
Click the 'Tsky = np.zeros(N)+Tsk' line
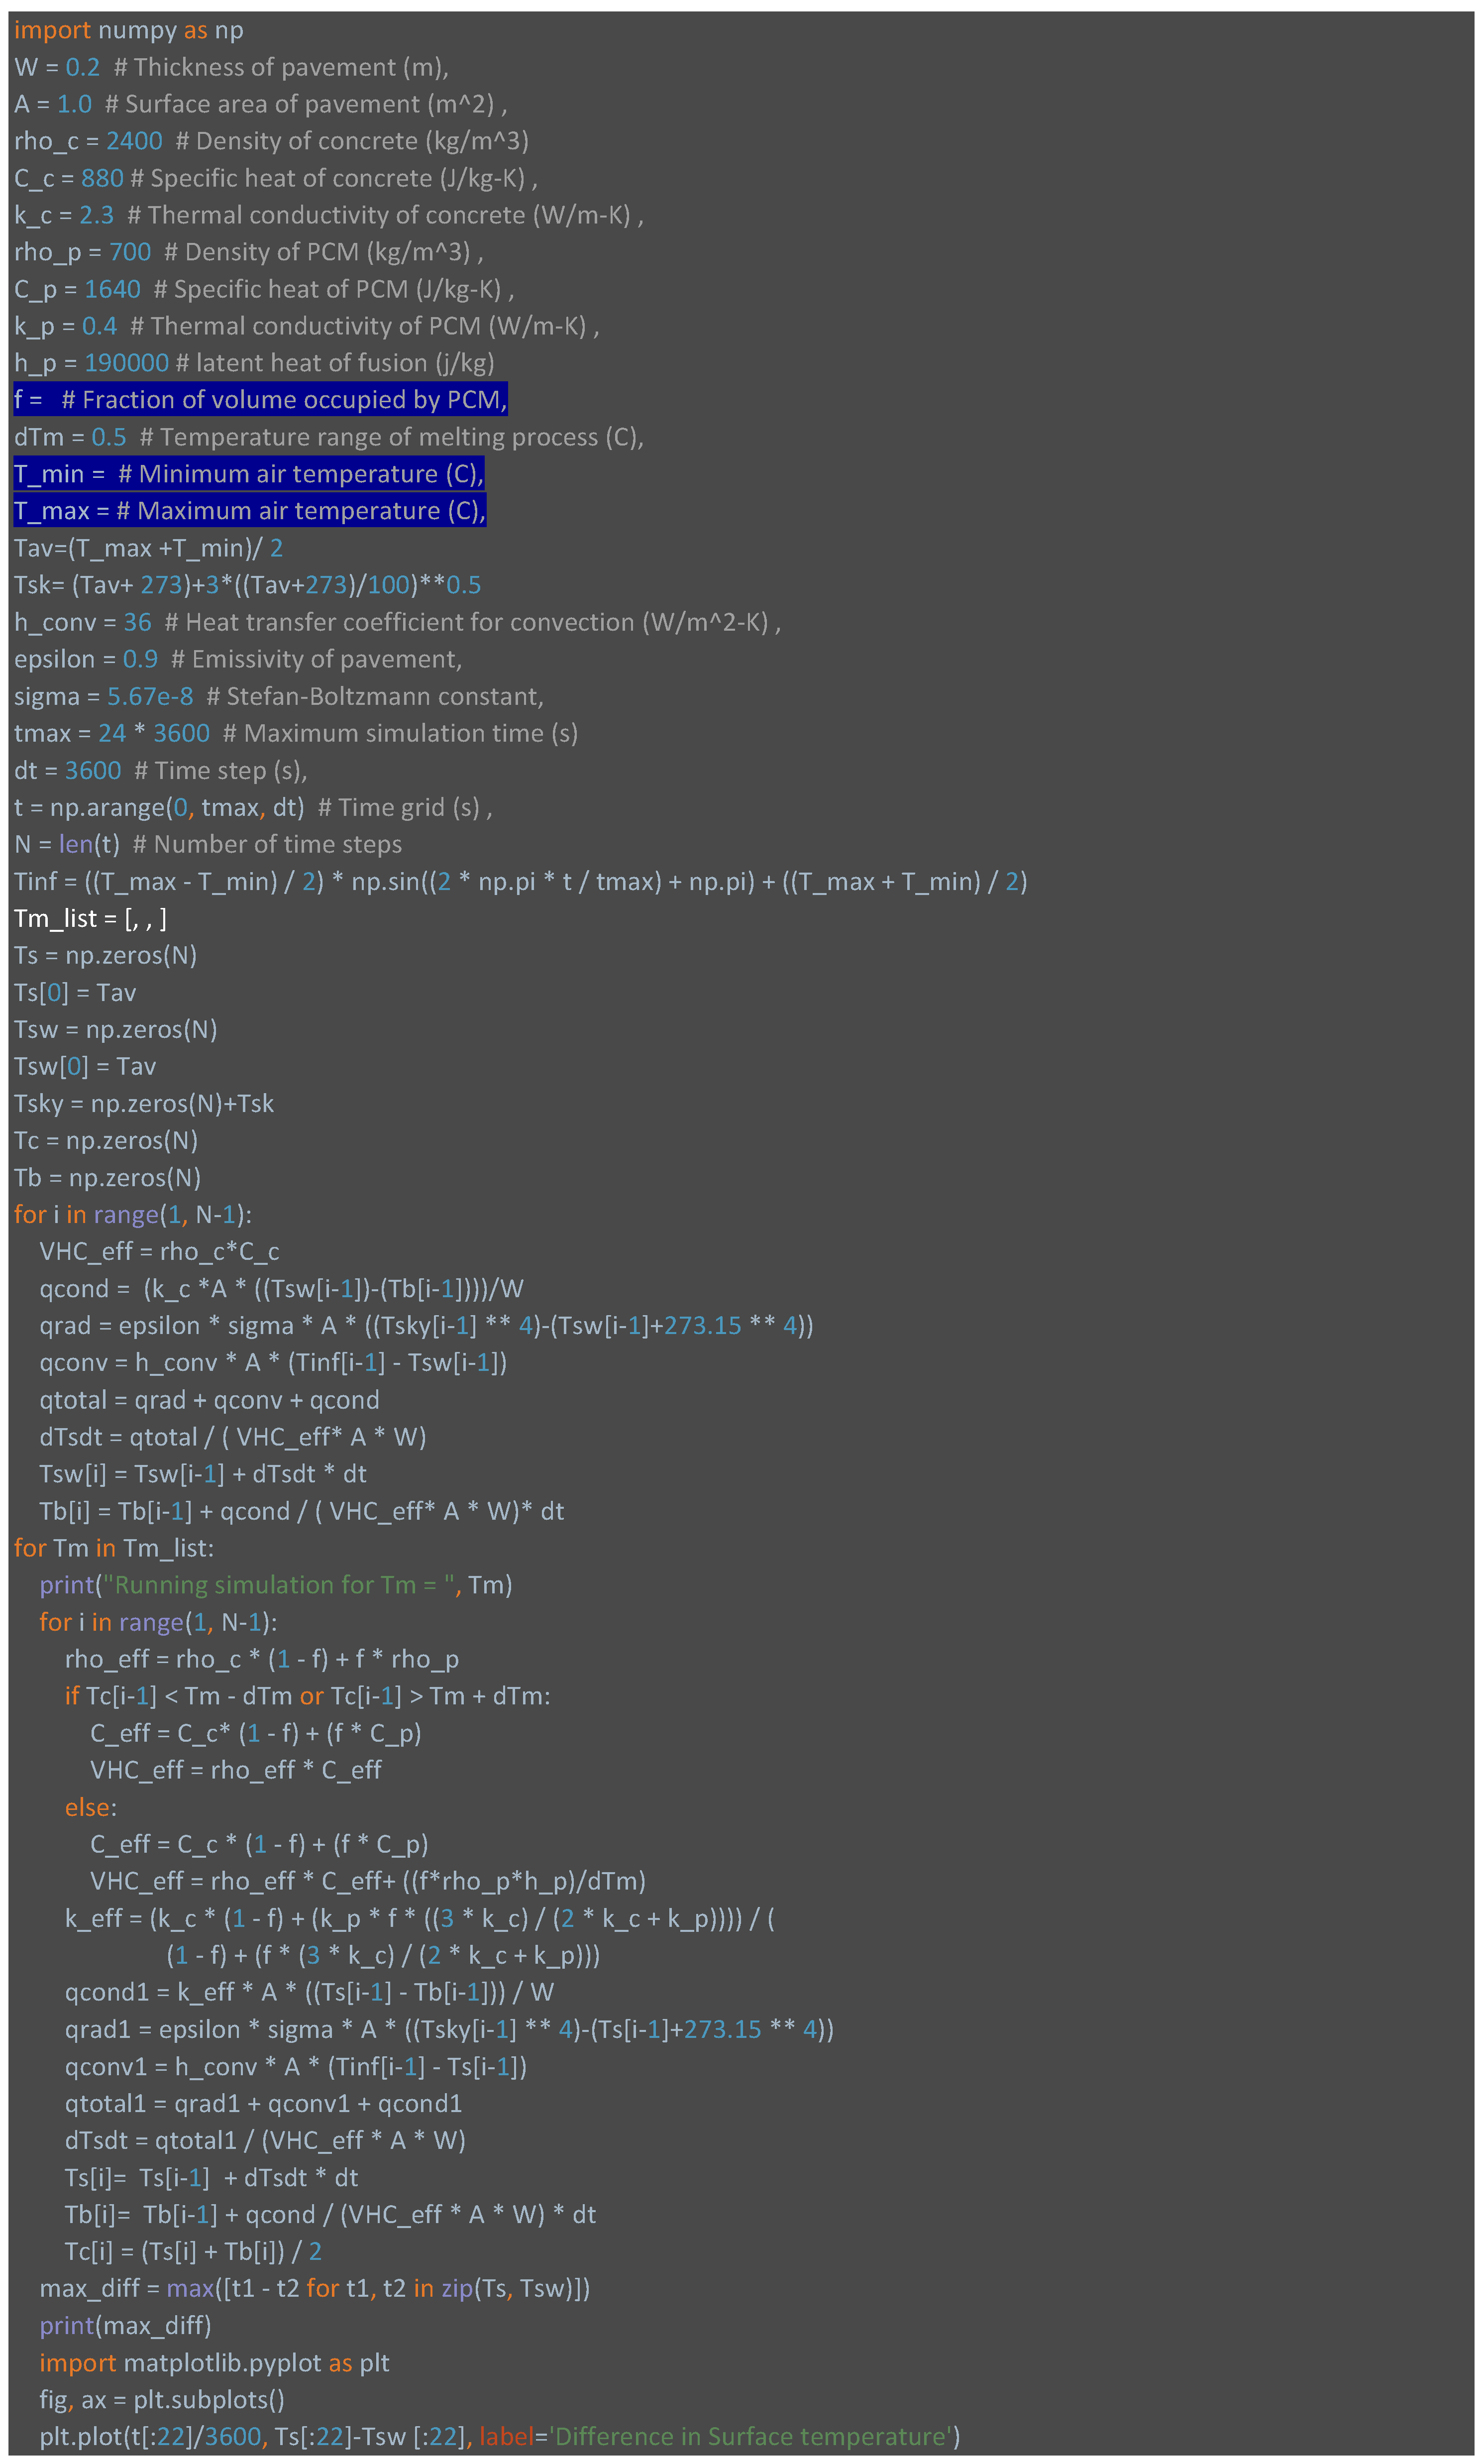[x=143, y=1103]
